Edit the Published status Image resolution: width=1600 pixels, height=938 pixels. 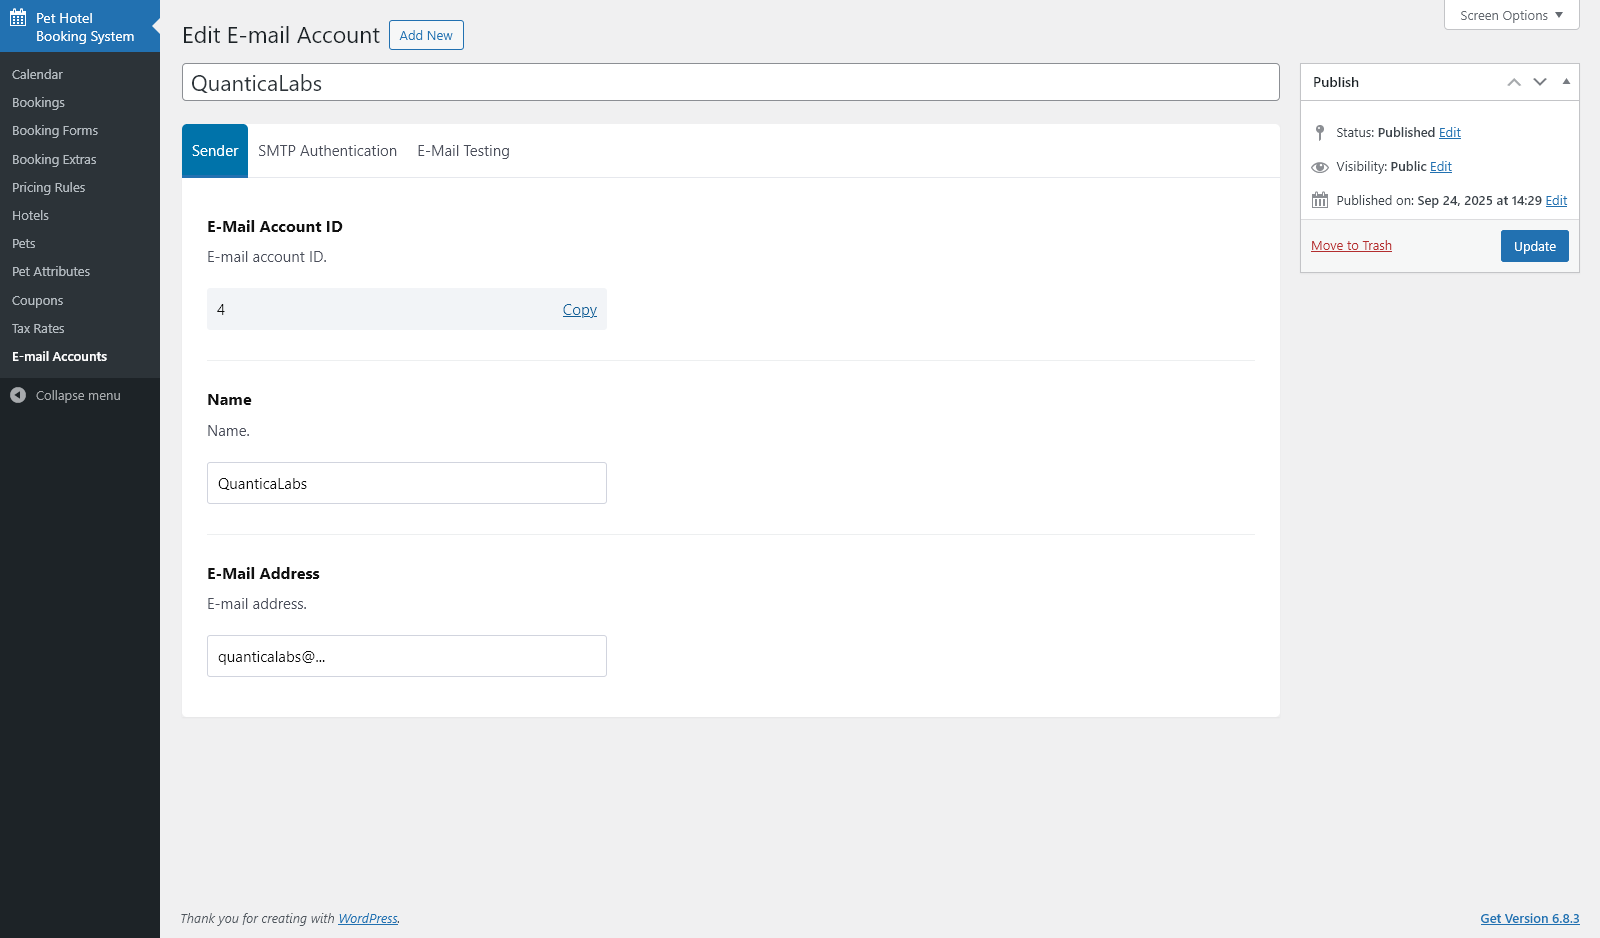(1450, 133)
